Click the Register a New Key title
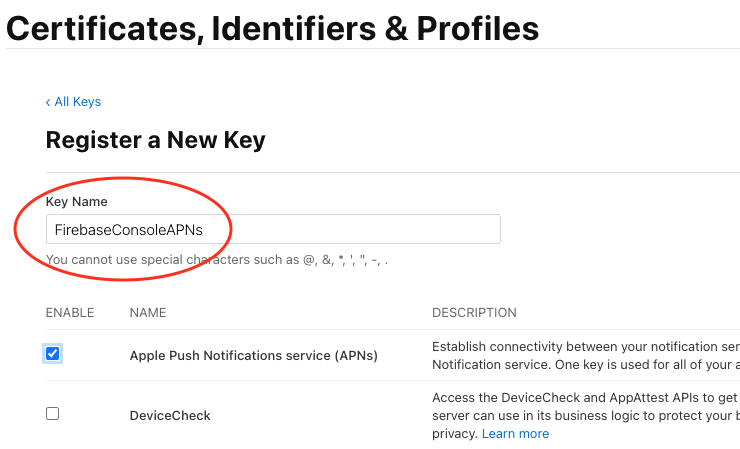This screenshot has width=740, height=449. 155,140
